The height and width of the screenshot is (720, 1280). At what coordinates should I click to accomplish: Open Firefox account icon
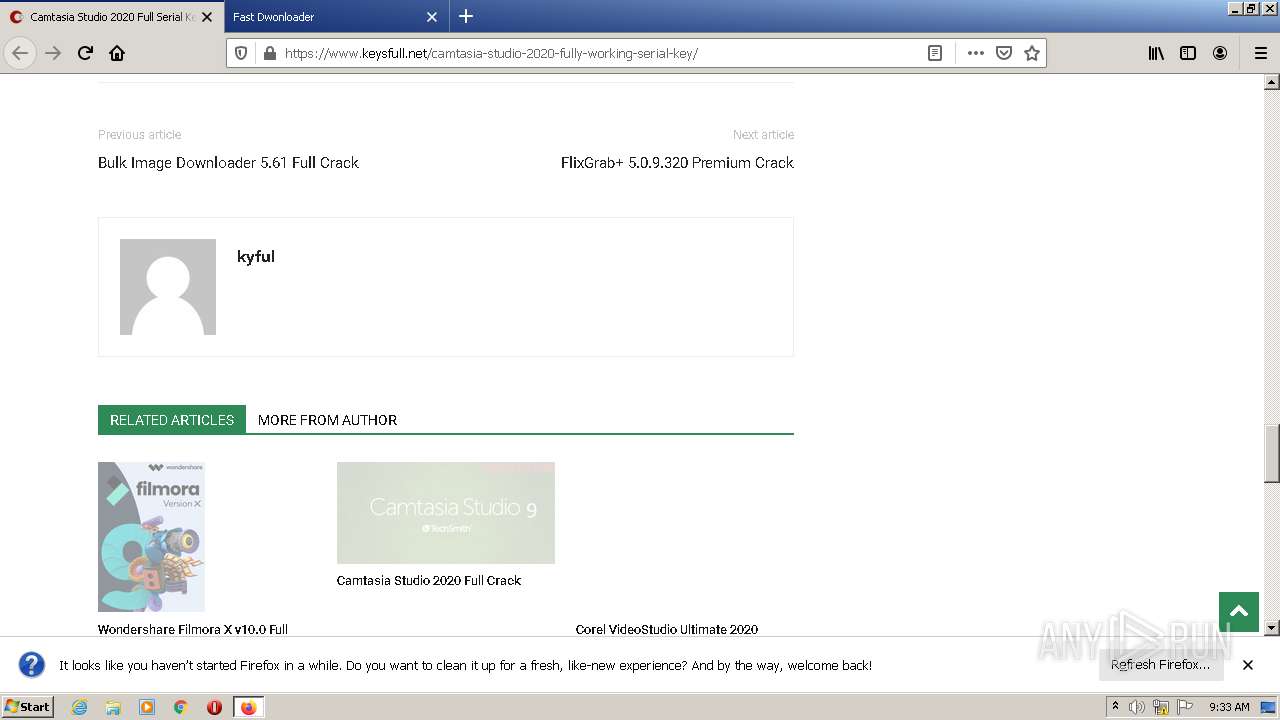1220,53
